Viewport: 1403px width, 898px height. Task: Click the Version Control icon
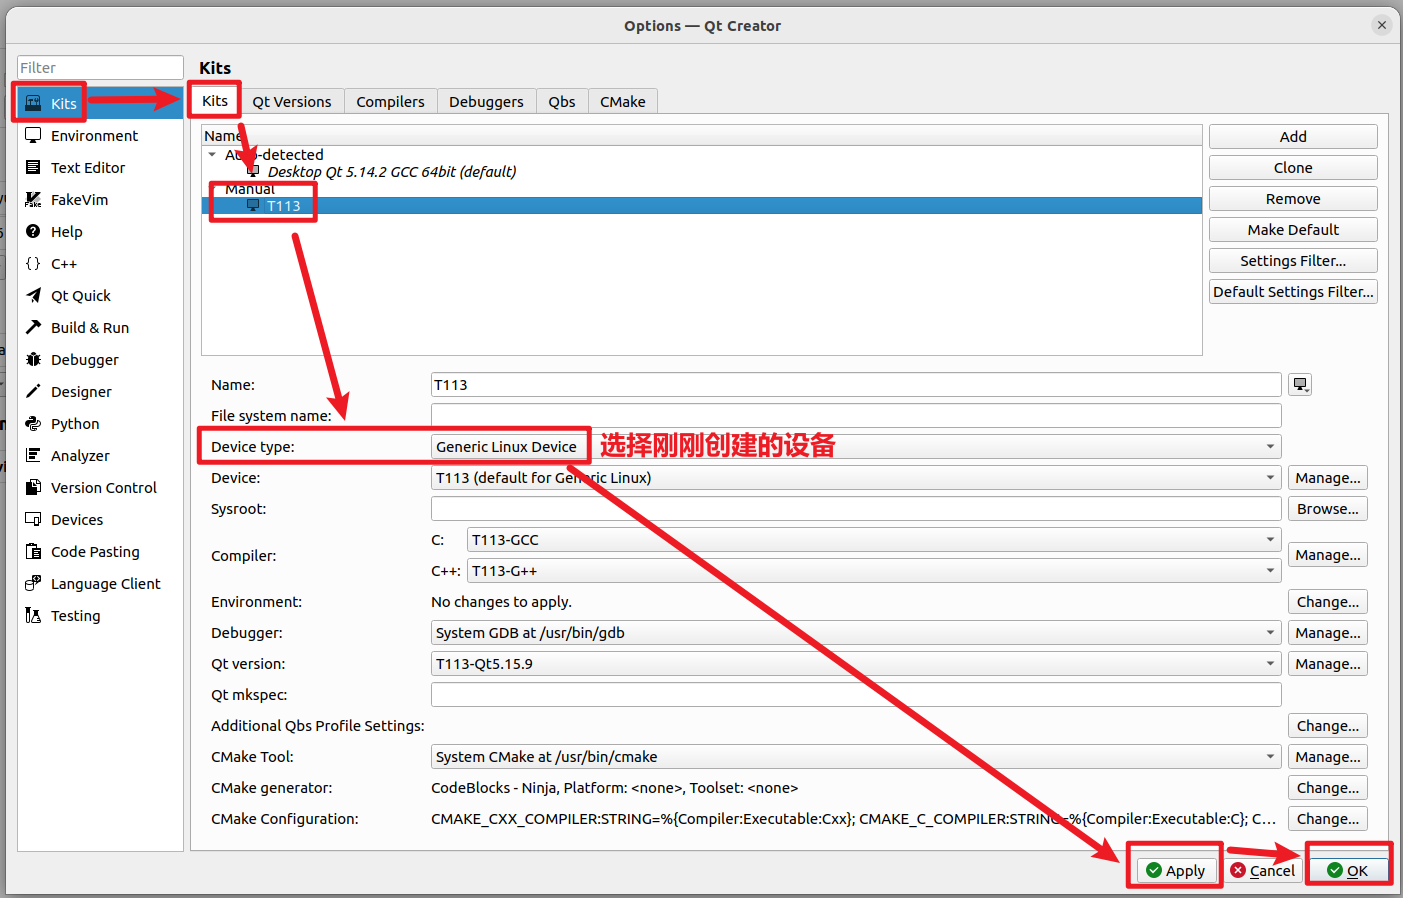[x=33, y=487]
